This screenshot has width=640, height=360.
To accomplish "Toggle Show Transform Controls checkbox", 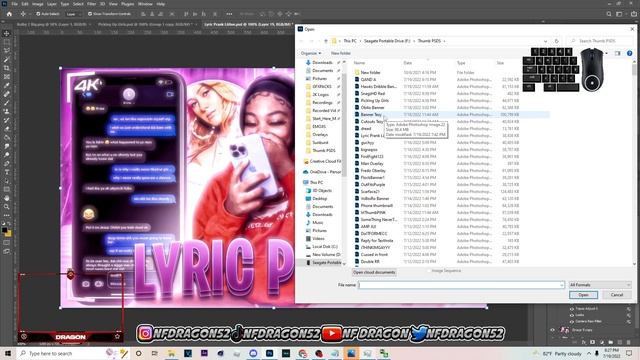I will click(90, 14).
